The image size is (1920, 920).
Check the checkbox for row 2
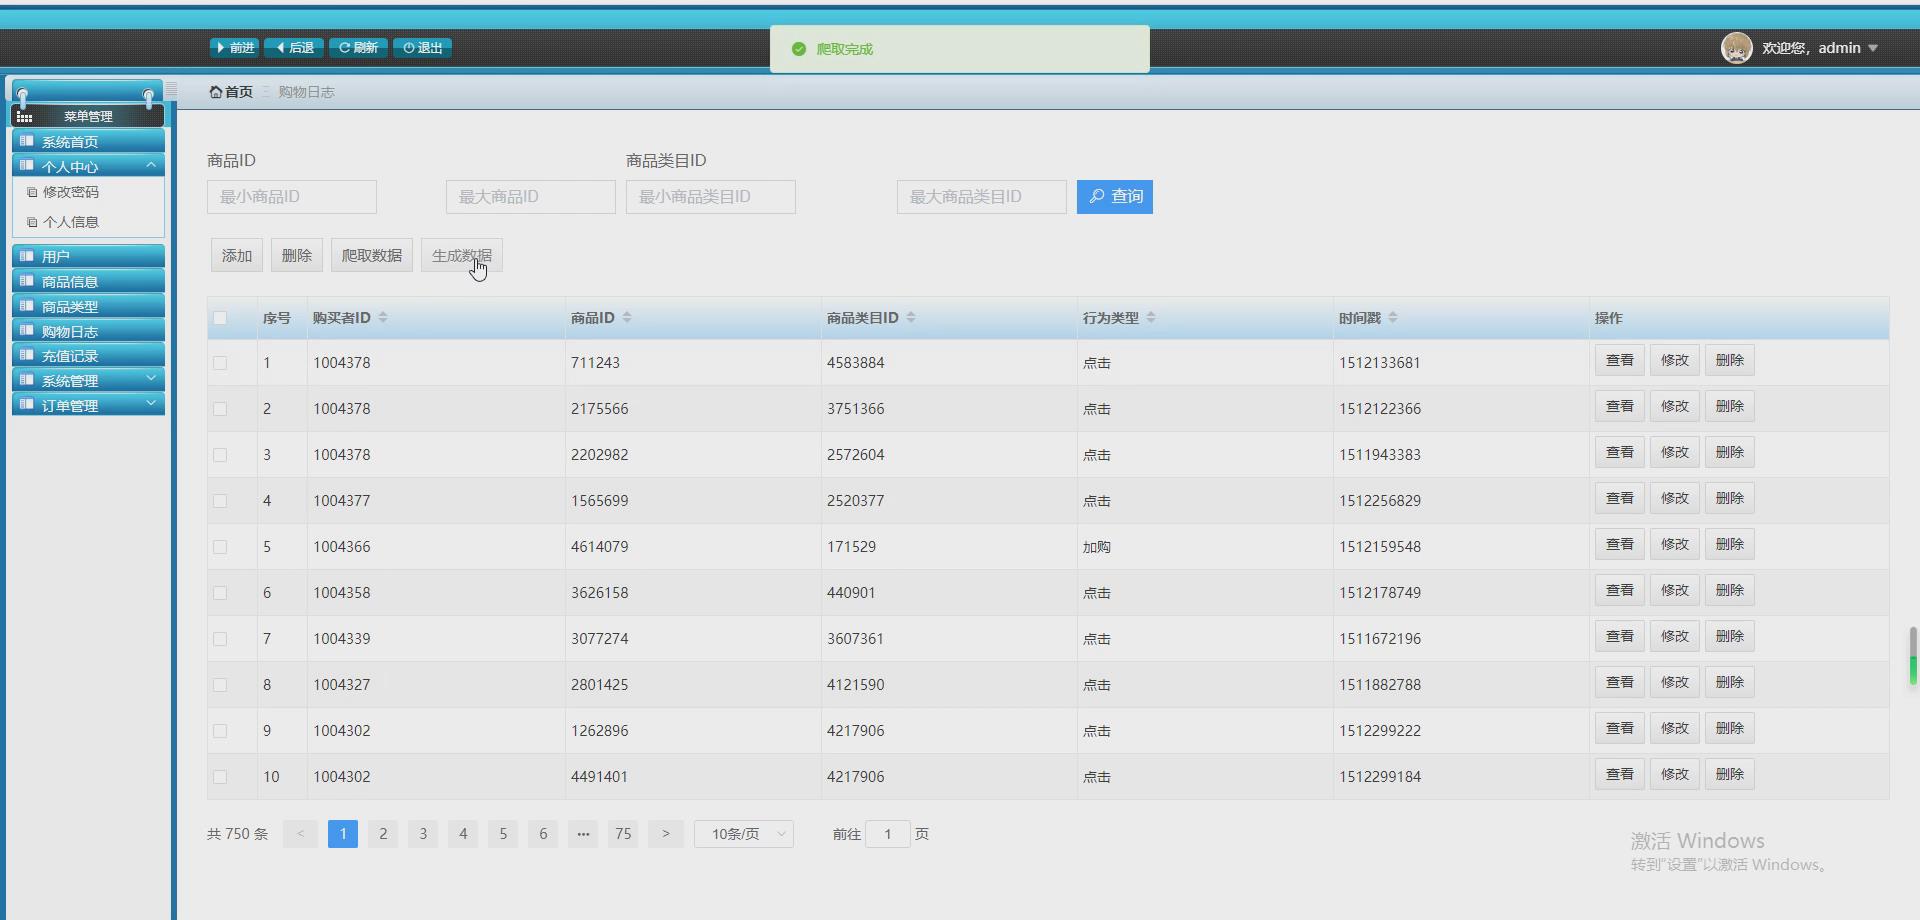coord(220,409)
